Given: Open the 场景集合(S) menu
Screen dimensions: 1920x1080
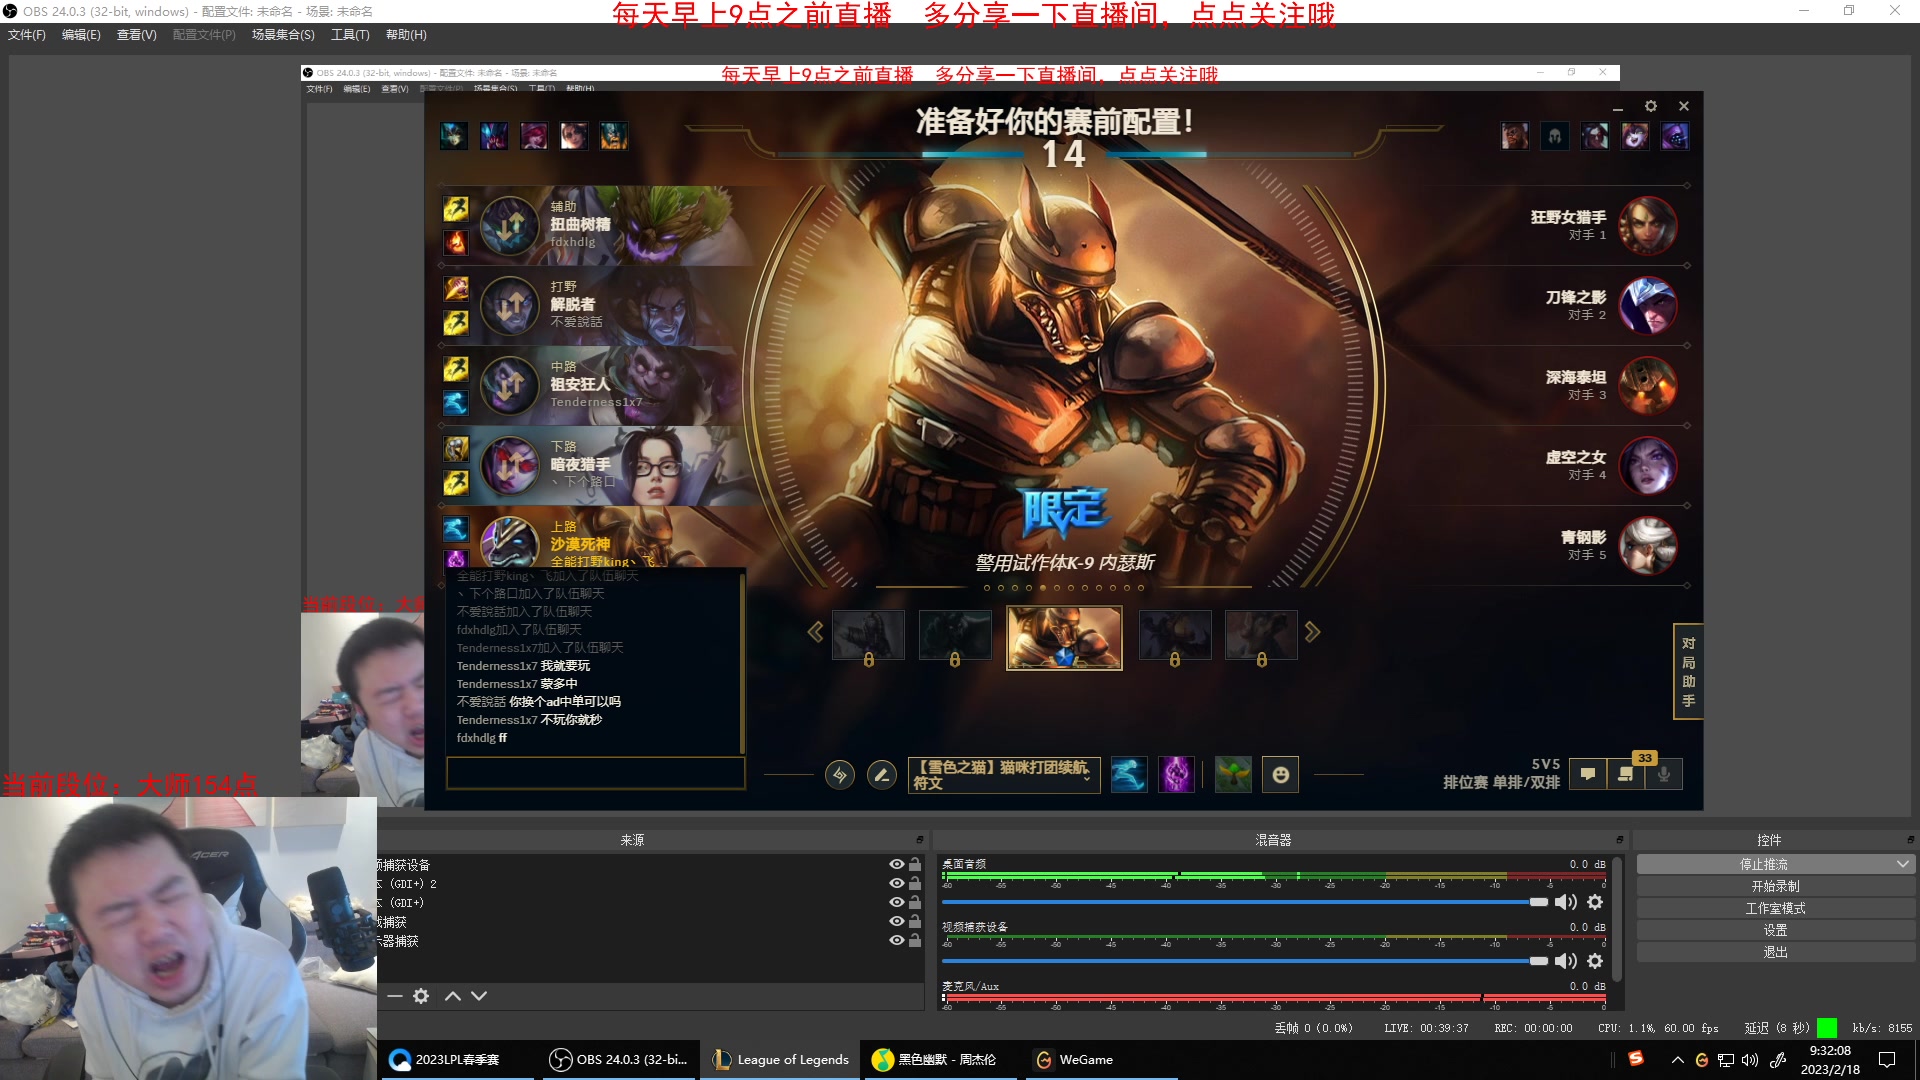Looking at the screenshot, I should coord(283,35).
